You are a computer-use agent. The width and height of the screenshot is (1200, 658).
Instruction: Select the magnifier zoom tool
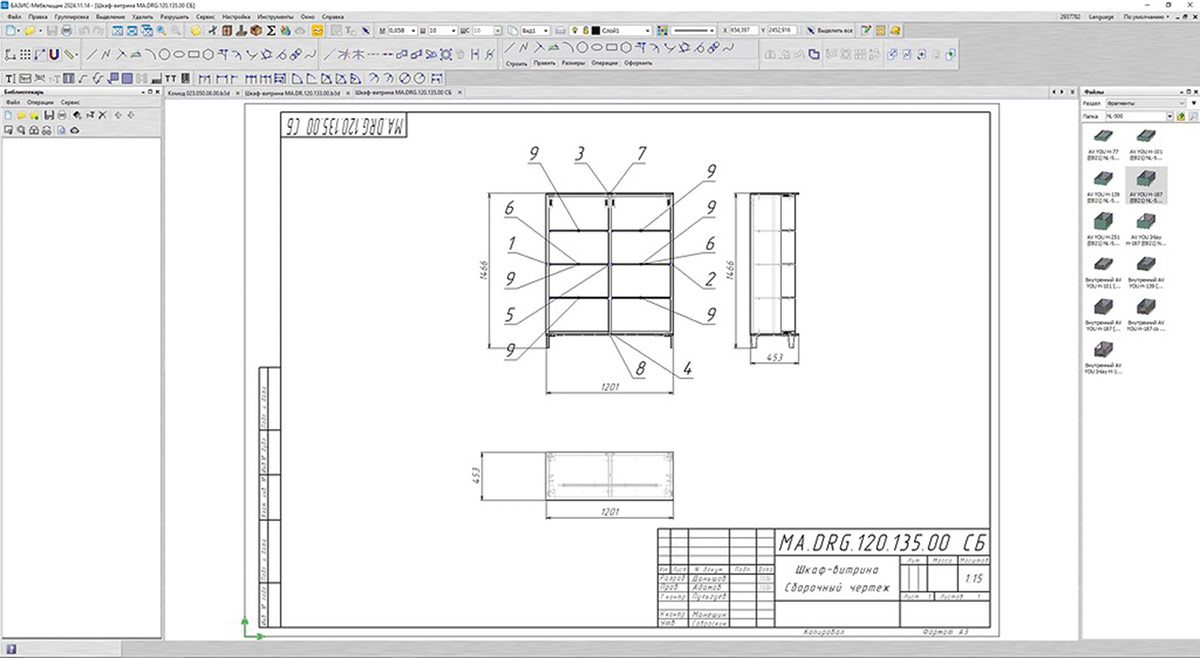[160, 32]
